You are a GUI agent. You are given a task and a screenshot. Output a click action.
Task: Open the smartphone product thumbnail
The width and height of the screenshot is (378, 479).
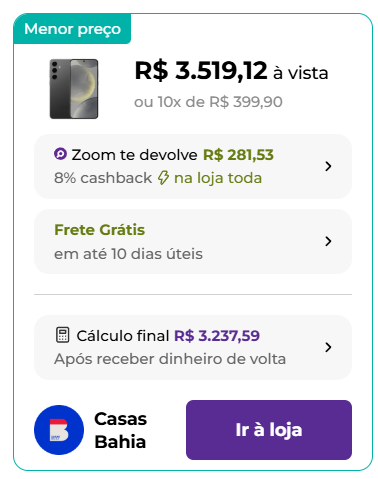point(74,89)
